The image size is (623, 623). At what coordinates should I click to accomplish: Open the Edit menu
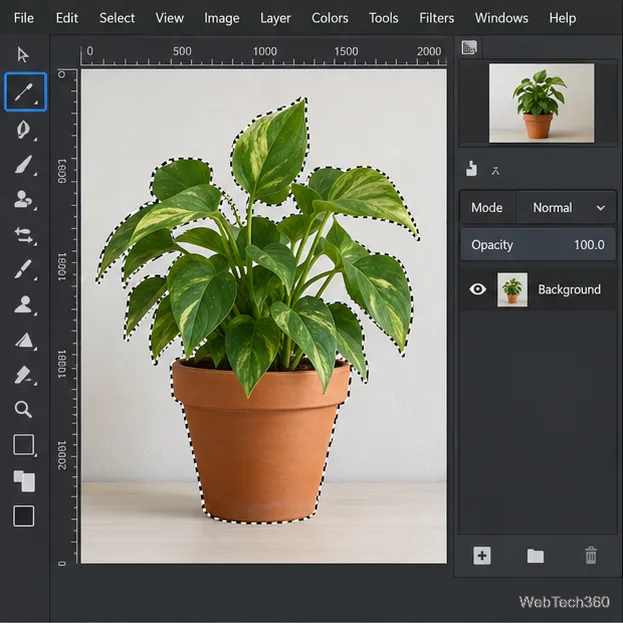pyautogui.click(x=67, y=18)
